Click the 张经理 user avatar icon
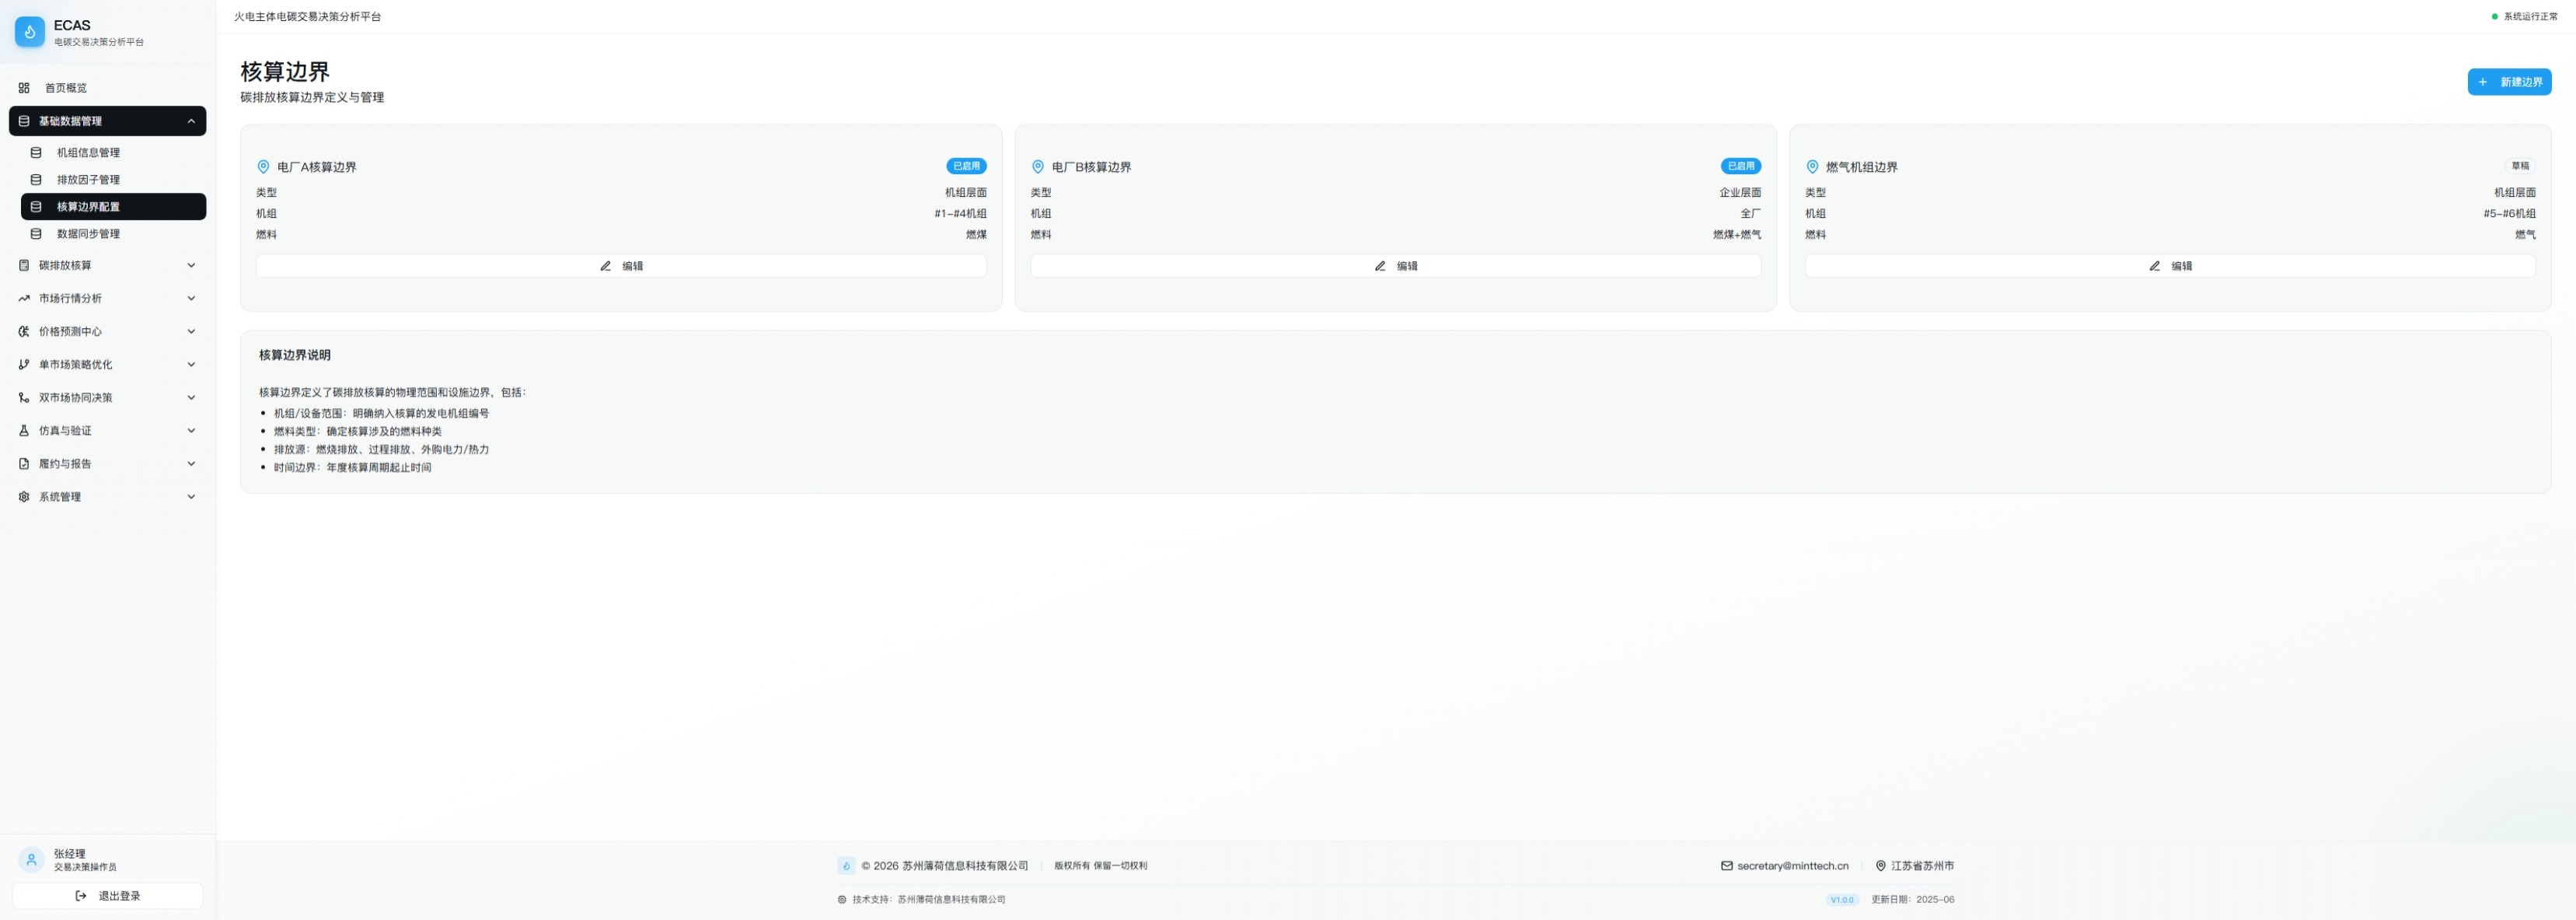The height and width of the screenshot is (920, 2576). coord(31,860)
